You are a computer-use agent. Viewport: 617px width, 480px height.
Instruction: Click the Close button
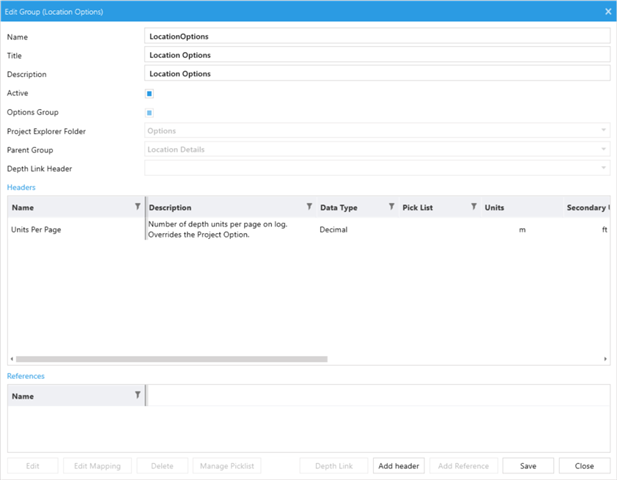584,466
